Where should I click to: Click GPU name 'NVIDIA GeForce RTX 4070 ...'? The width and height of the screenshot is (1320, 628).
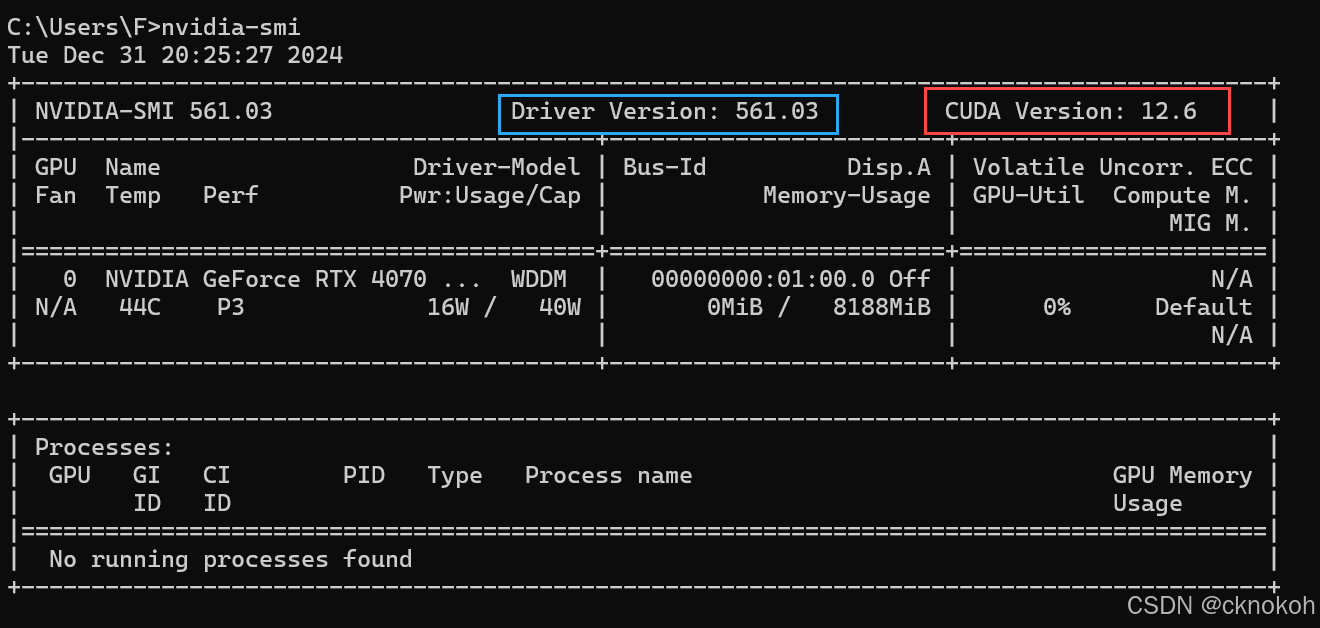(294, 279)
